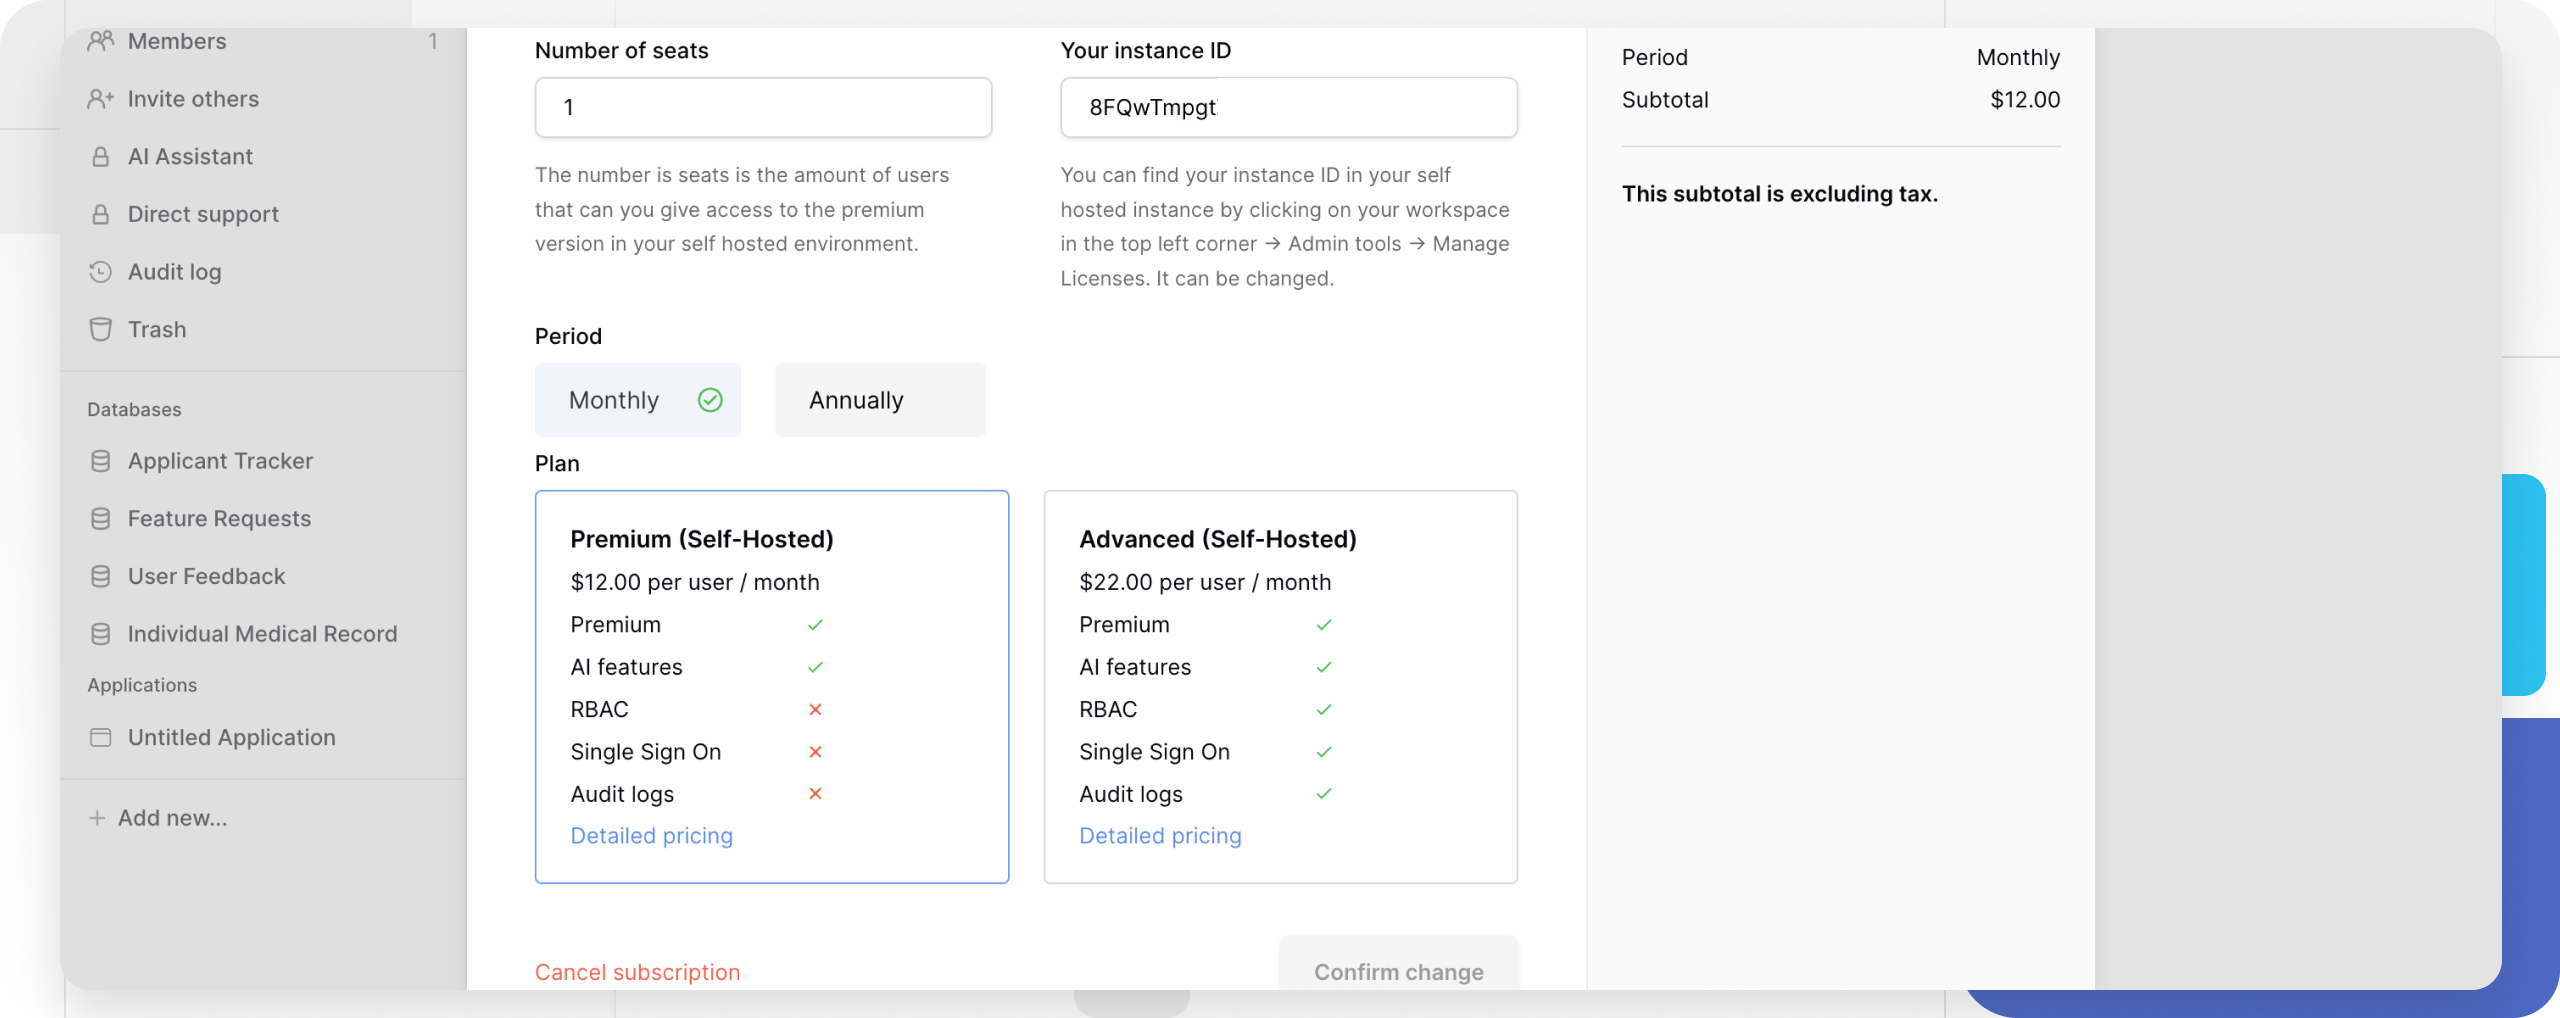The image size is (2560, 1018).
Task: Open Audit log via its clock icon
Action: tap(100, 272)
